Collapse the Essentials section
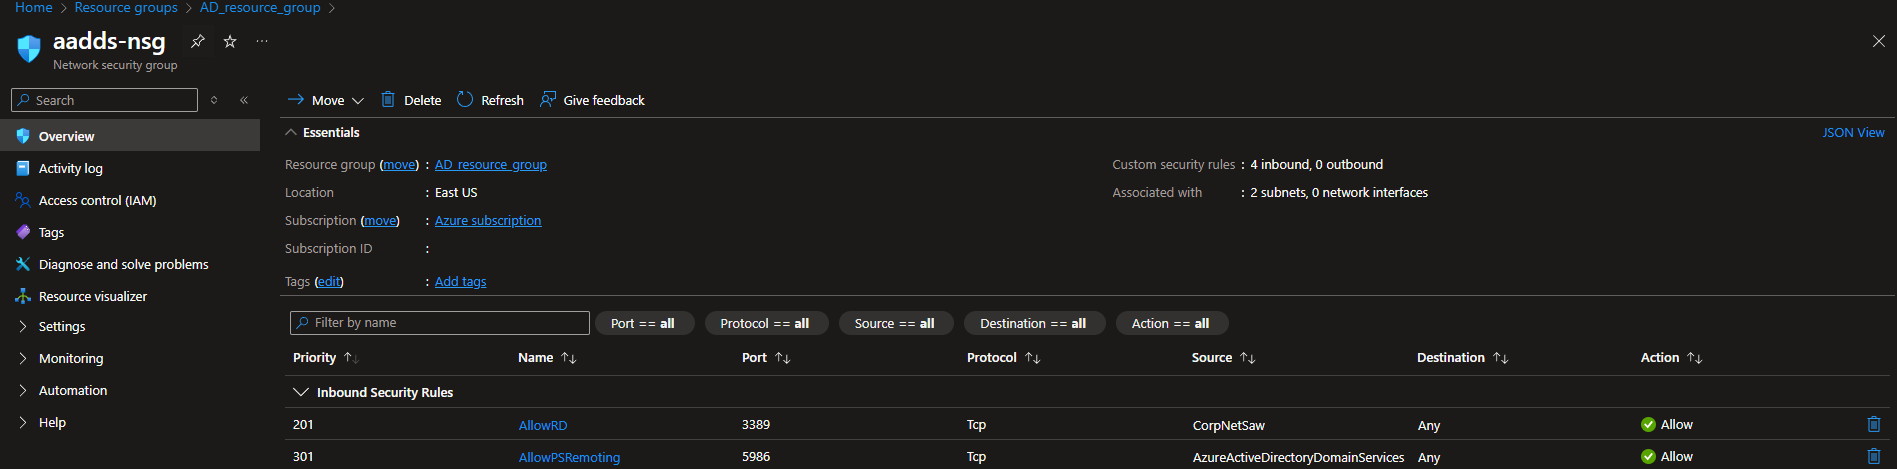The width and height of the screenshot is (1897, 469). (x=291, y=132)
